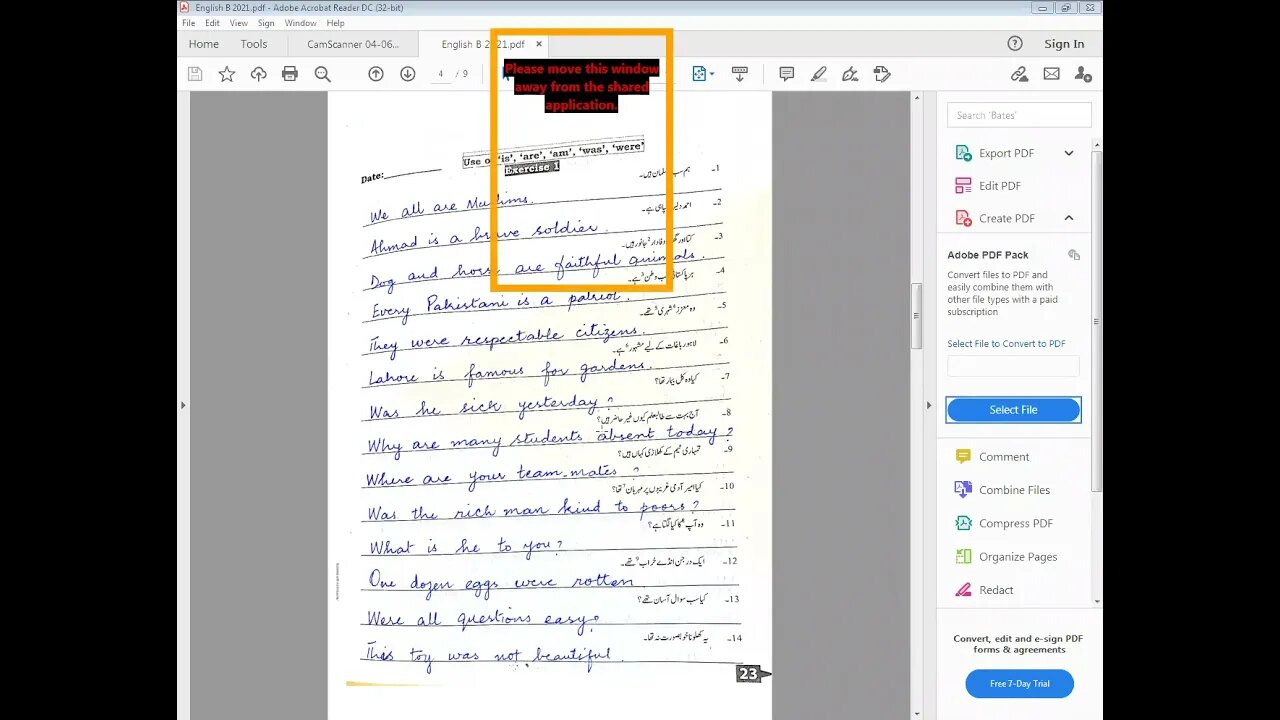Click the stamp tool icon
This screenshot has width=1280, height=720.
[x=882, y=74]
